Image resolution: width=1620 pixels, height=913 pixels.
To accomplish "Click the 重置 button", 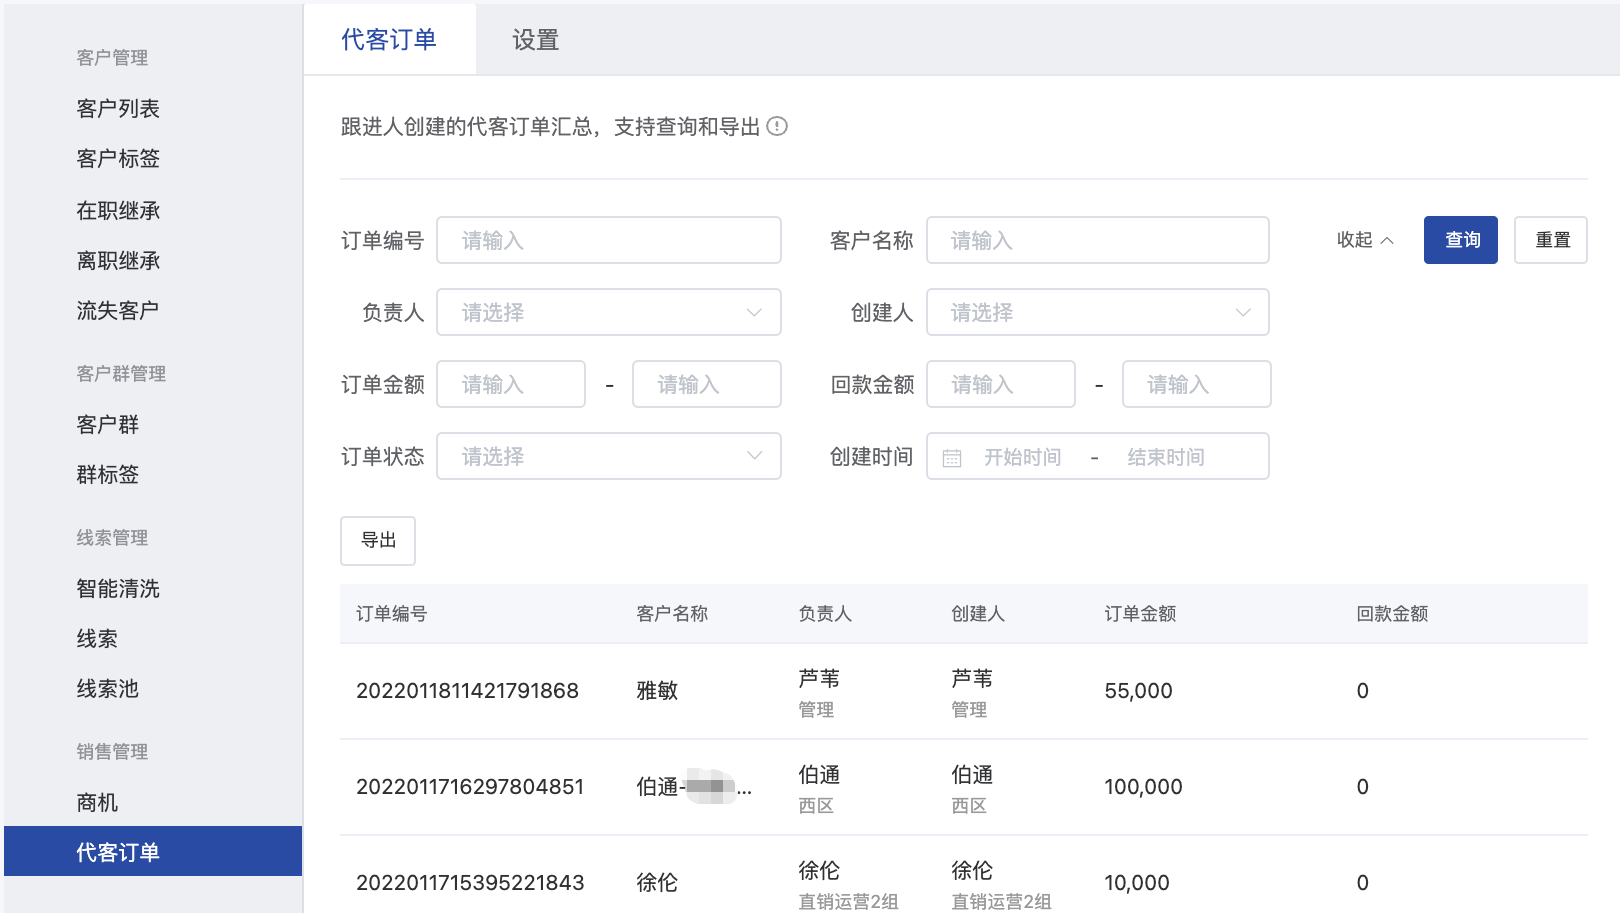I will coord(1551,240).
